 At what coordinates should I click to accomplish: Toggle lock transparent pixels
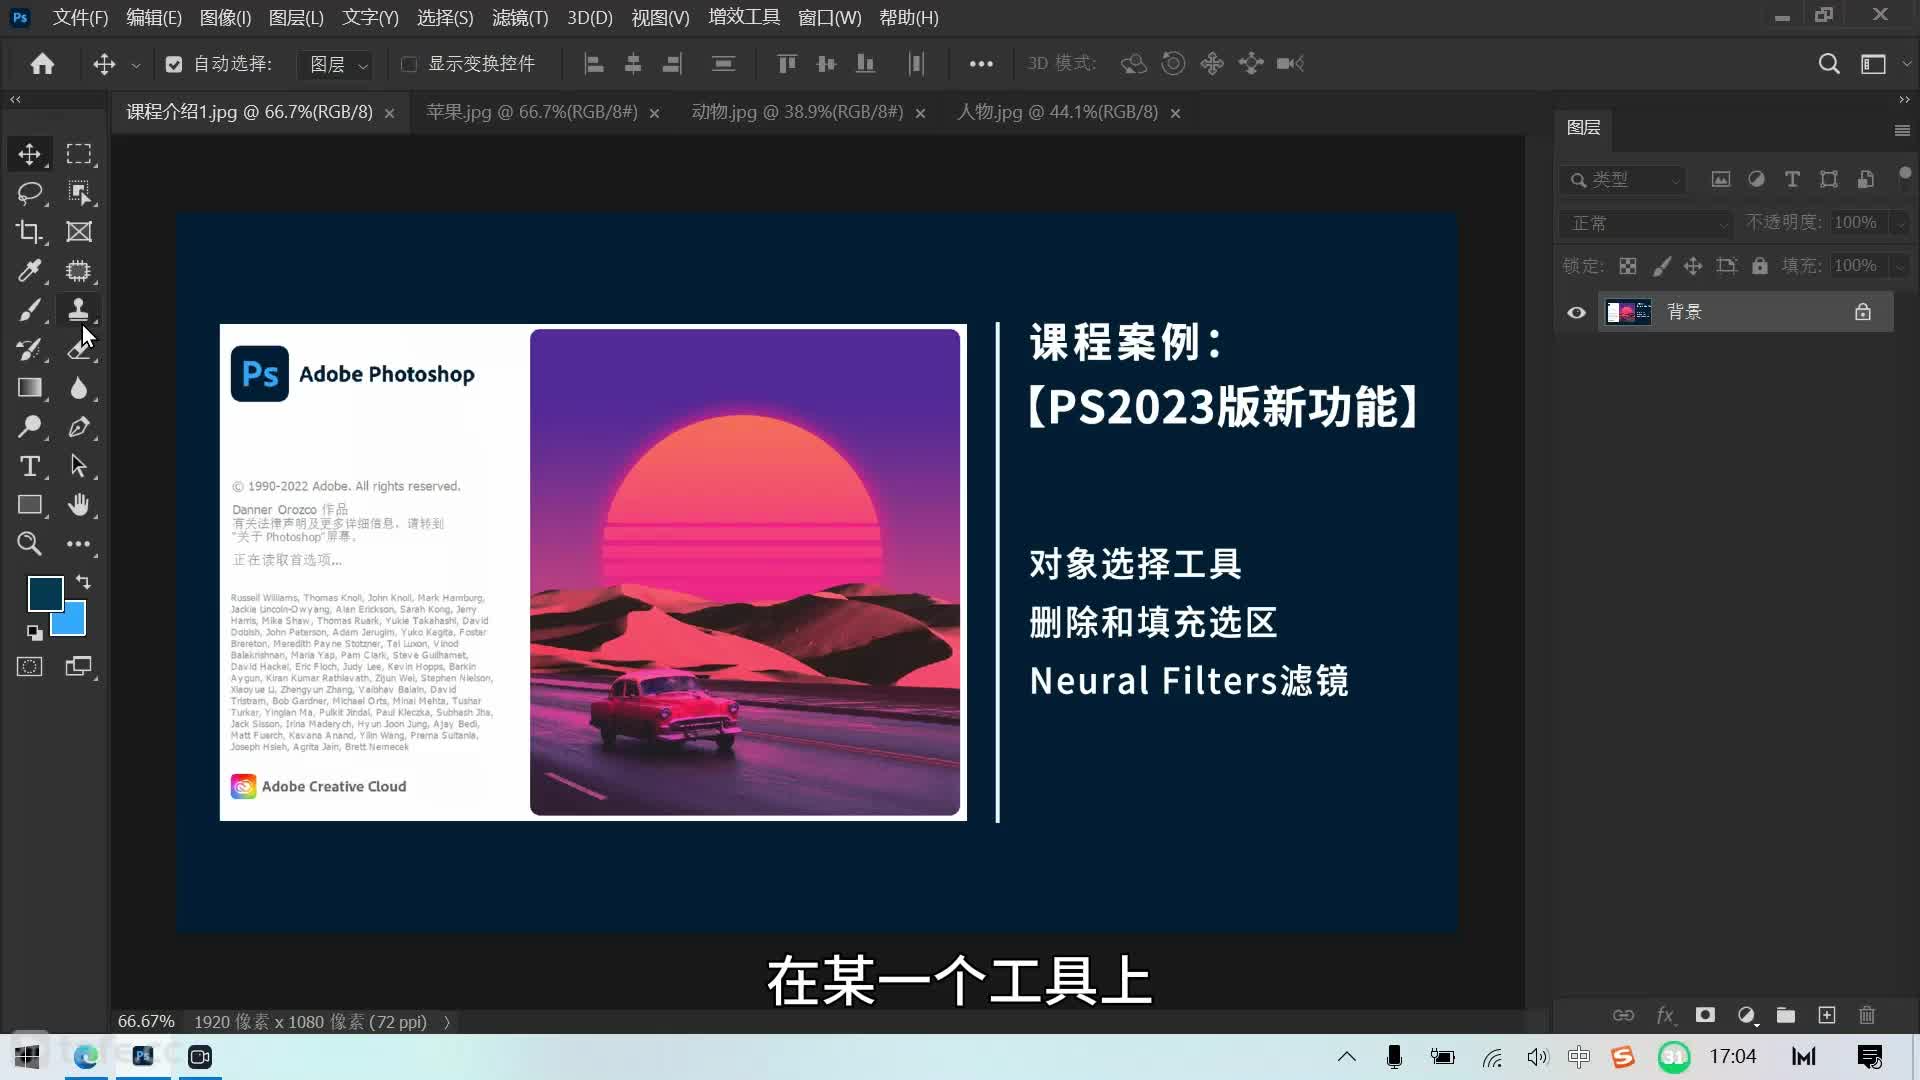pos(1628,266)
